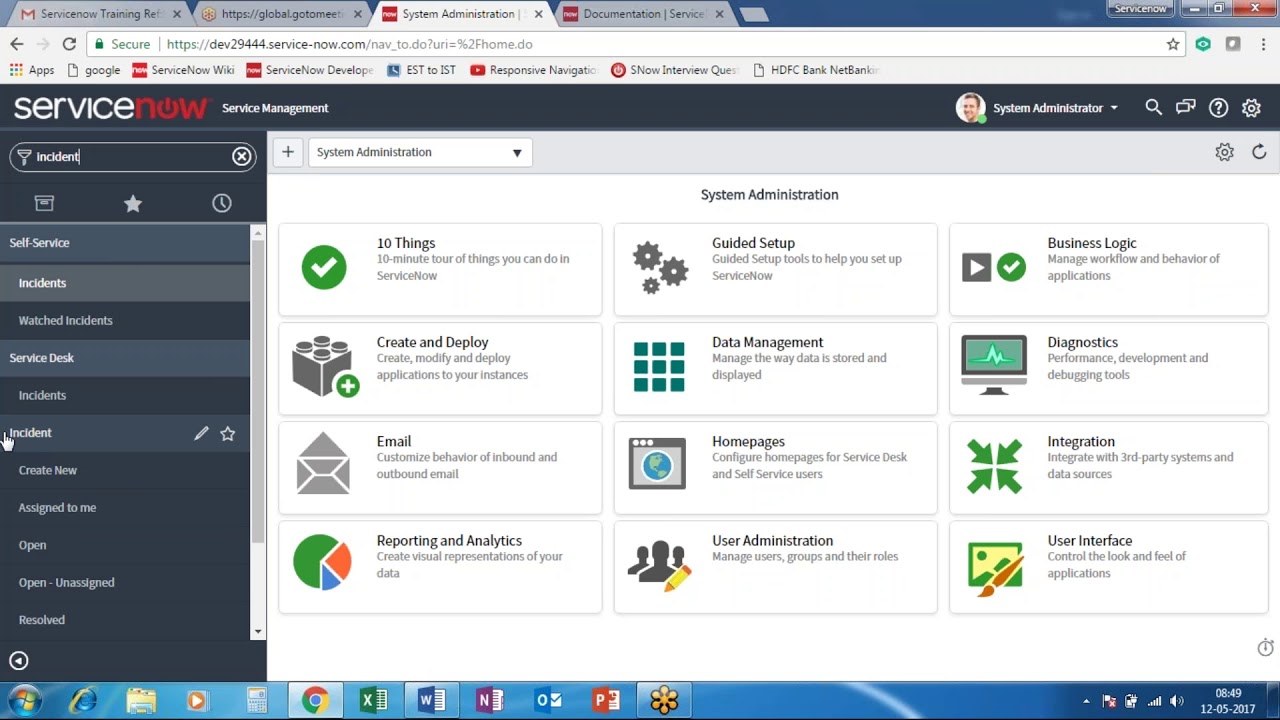
Task: Clear the navigation filter text
Action: point(242,156)
